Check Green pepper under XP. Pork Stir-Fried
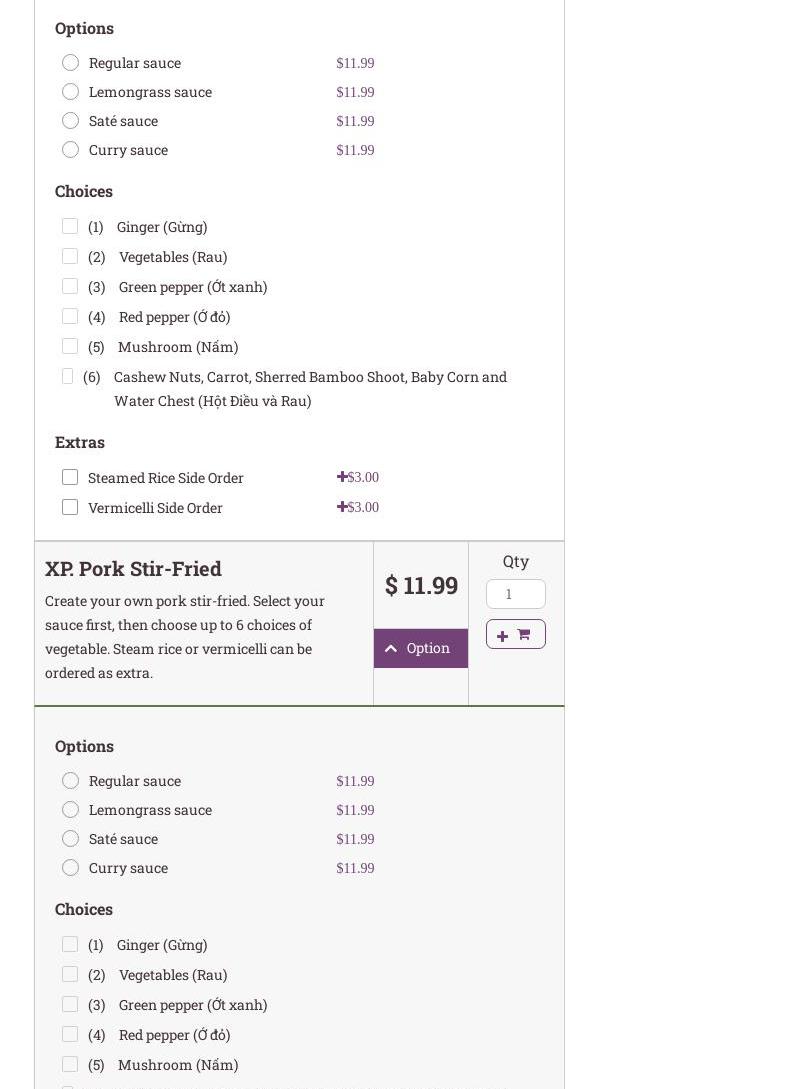This screenshot has width=785, height=1089. pos(70,1005)
